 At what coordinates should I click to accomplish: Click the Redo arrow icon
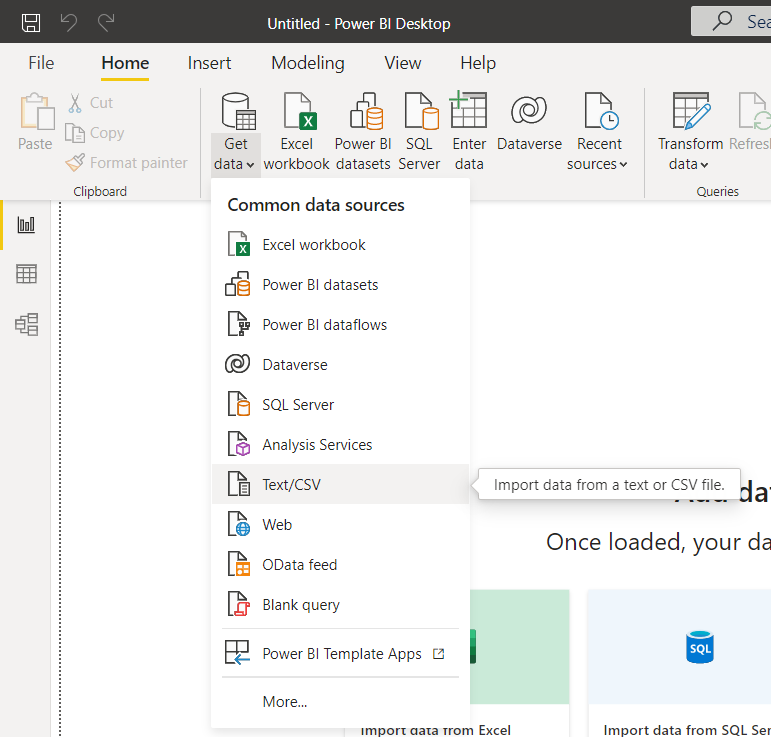(106, 23)
